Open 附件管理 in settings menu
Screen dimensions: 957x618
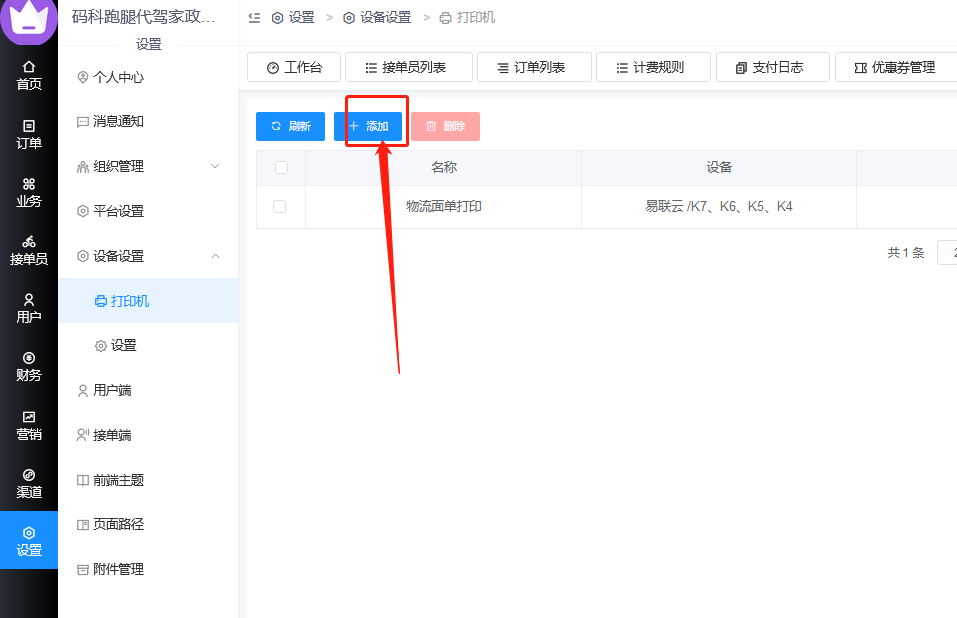[148, 569]
